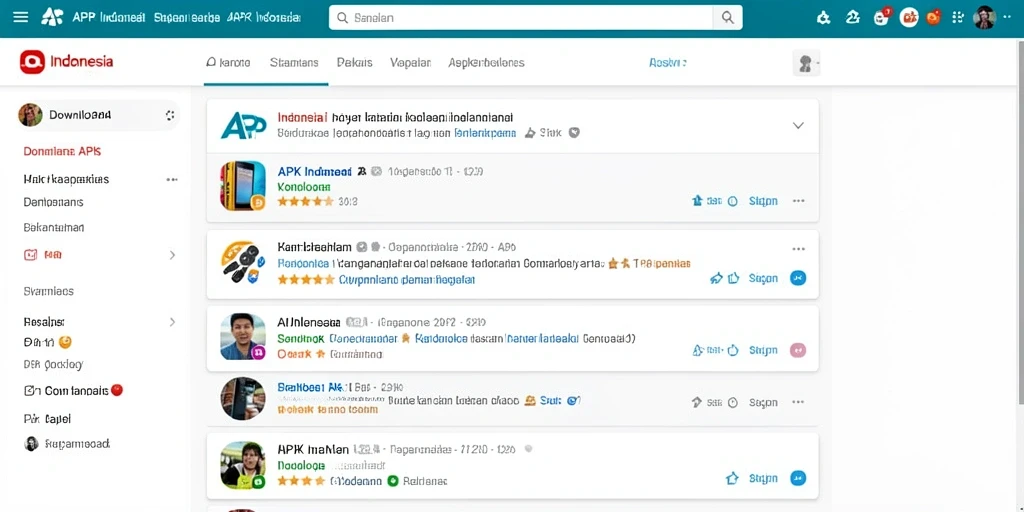Click the large APP logo in header card

coord(243,125)
